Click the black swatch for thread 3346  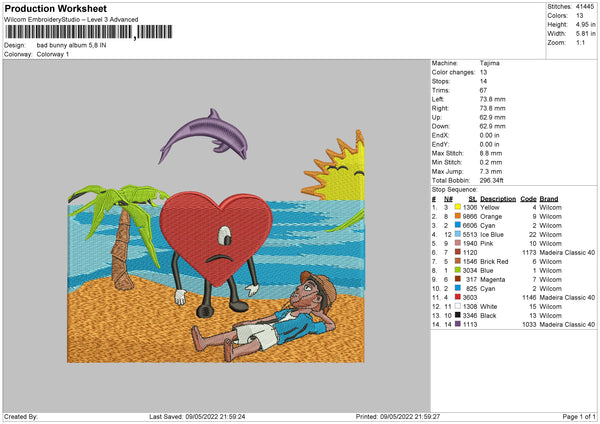point(458,315)
